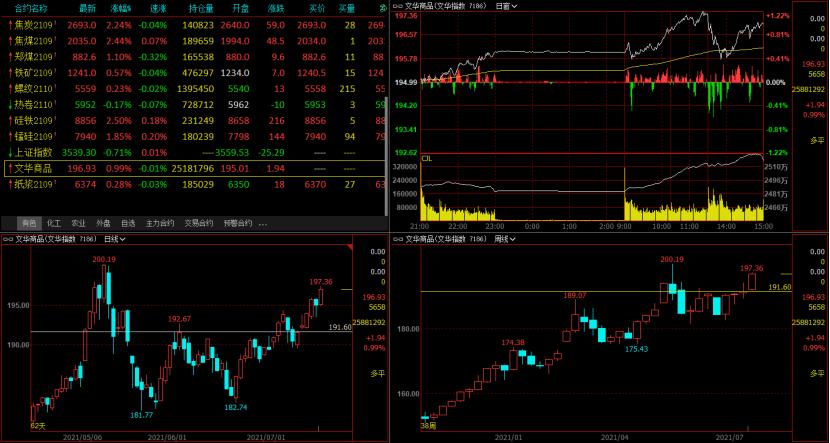830x443 pixels.
Task: Select the 锰硅2109 contract row
Action: tap(194, 137)
